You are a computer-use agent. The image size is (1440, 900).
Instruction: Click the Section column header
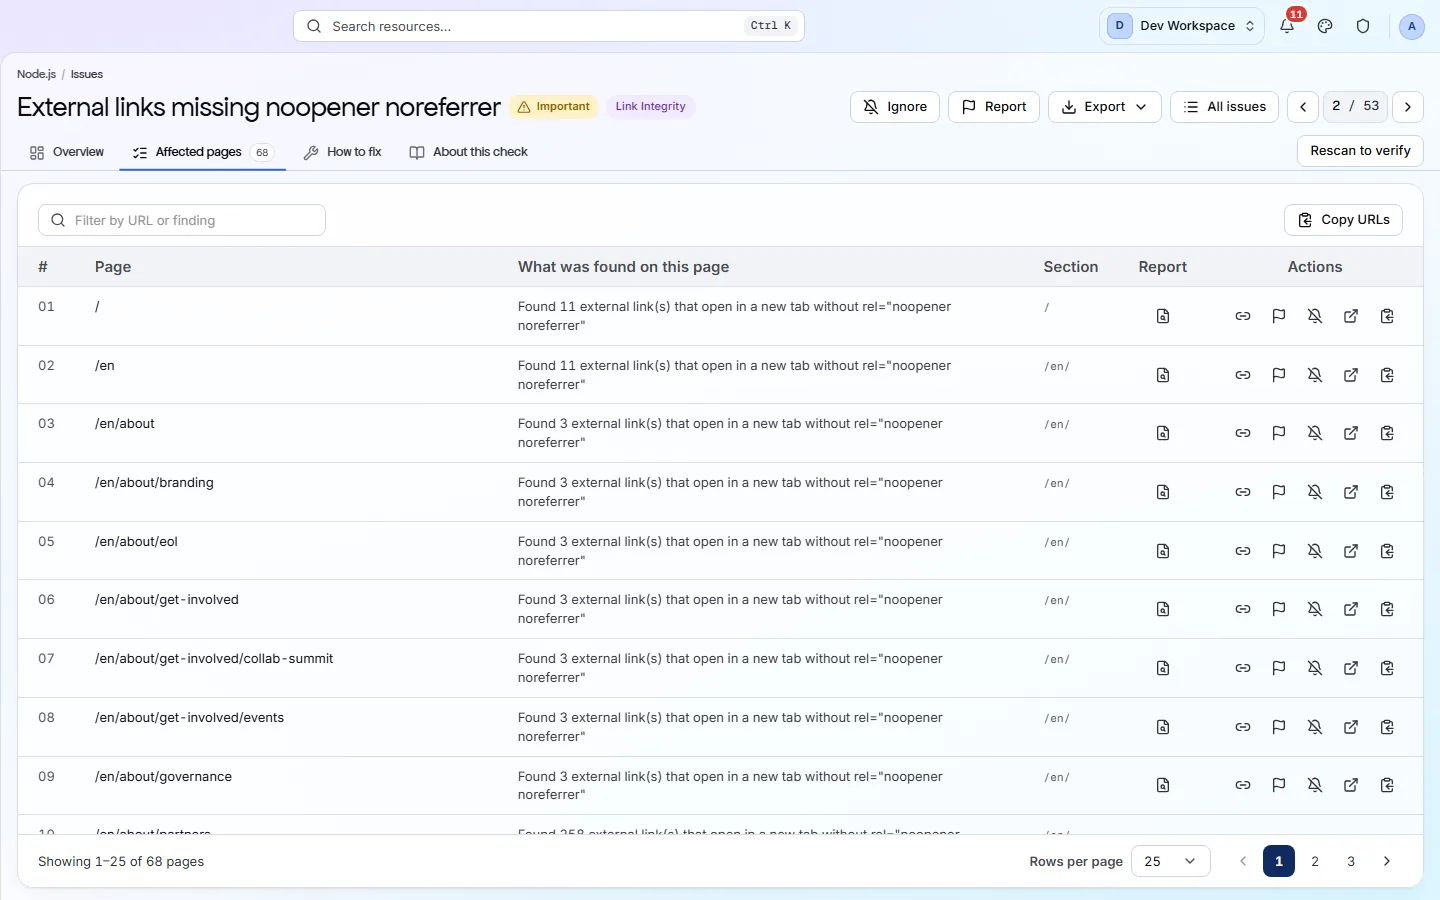[x=1071, y=267]
